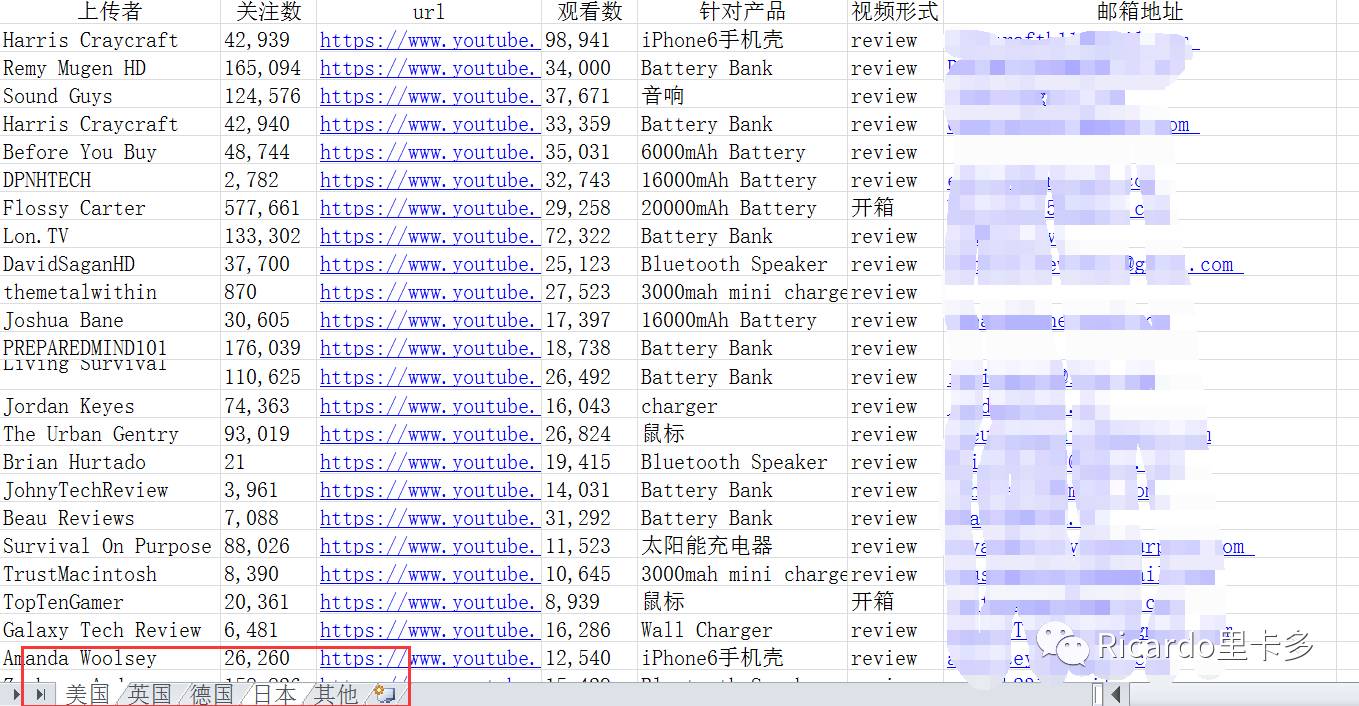Switch to the 美国 sheet tab
Image resolution: width=1359 pixels, height=706 pixels.
[x=87, y=693]
